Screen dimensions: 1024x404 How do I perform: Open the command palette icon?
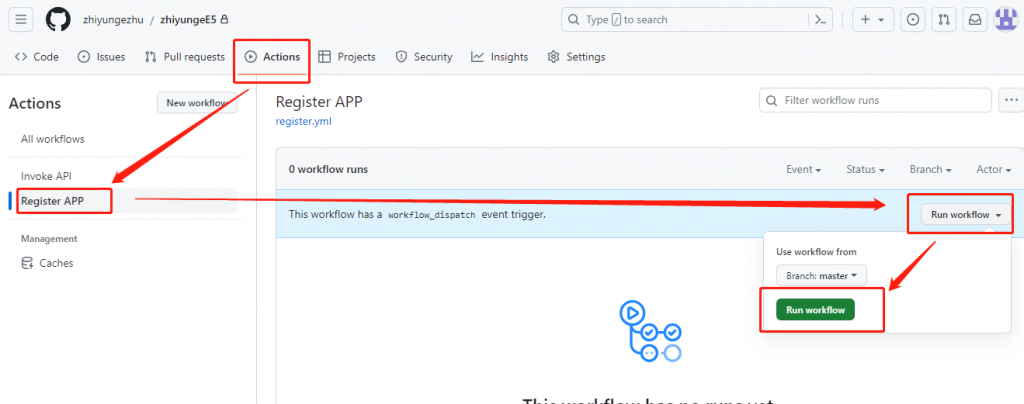[820, 19]
